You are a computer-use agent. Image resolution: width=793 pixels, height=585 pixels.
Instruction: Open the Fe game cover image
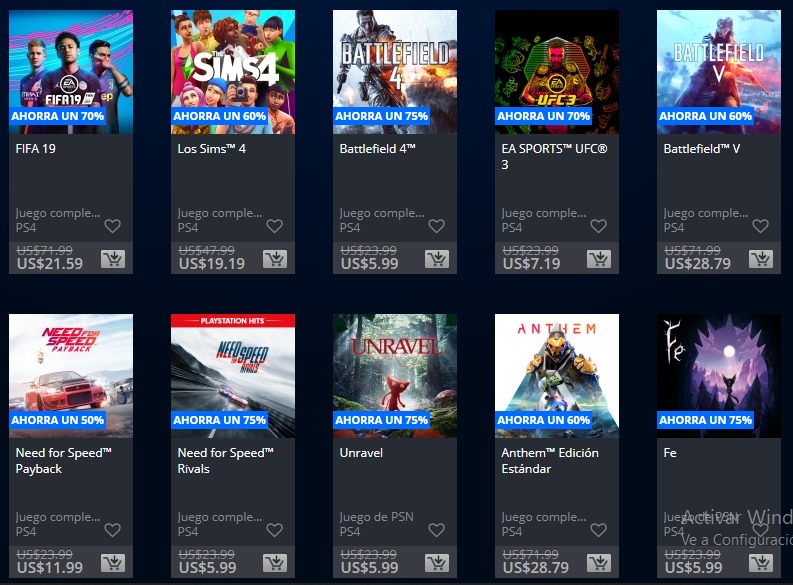tap(719, 376)
